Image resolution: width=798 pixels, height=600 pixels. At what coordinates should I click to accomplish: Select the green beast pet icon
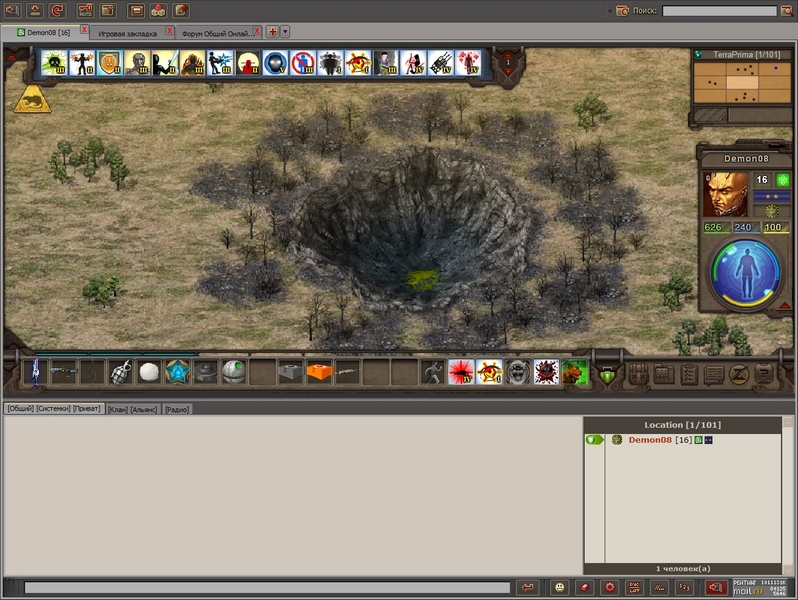[x=575, y=373]
